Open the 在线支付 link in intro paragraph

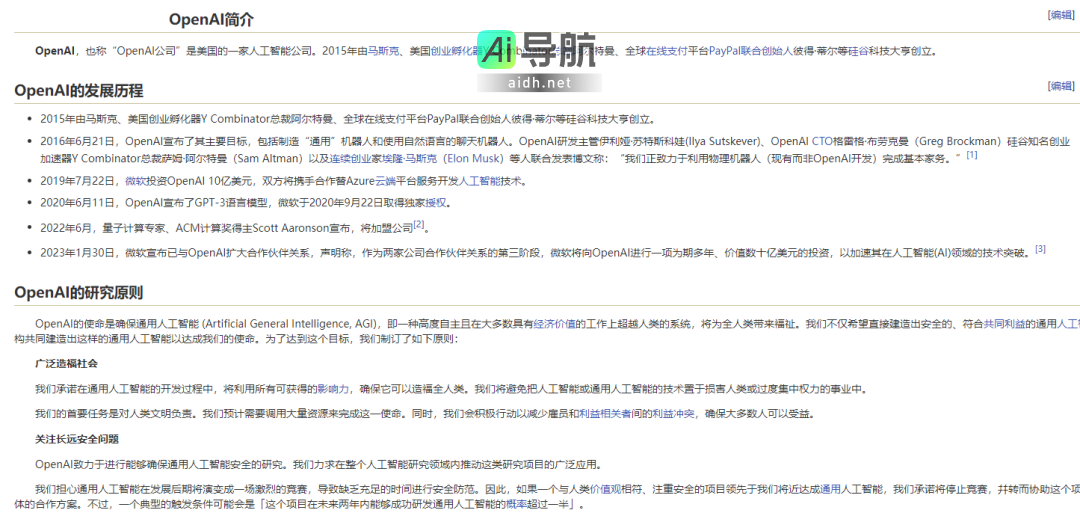click(x=667, y=50)
